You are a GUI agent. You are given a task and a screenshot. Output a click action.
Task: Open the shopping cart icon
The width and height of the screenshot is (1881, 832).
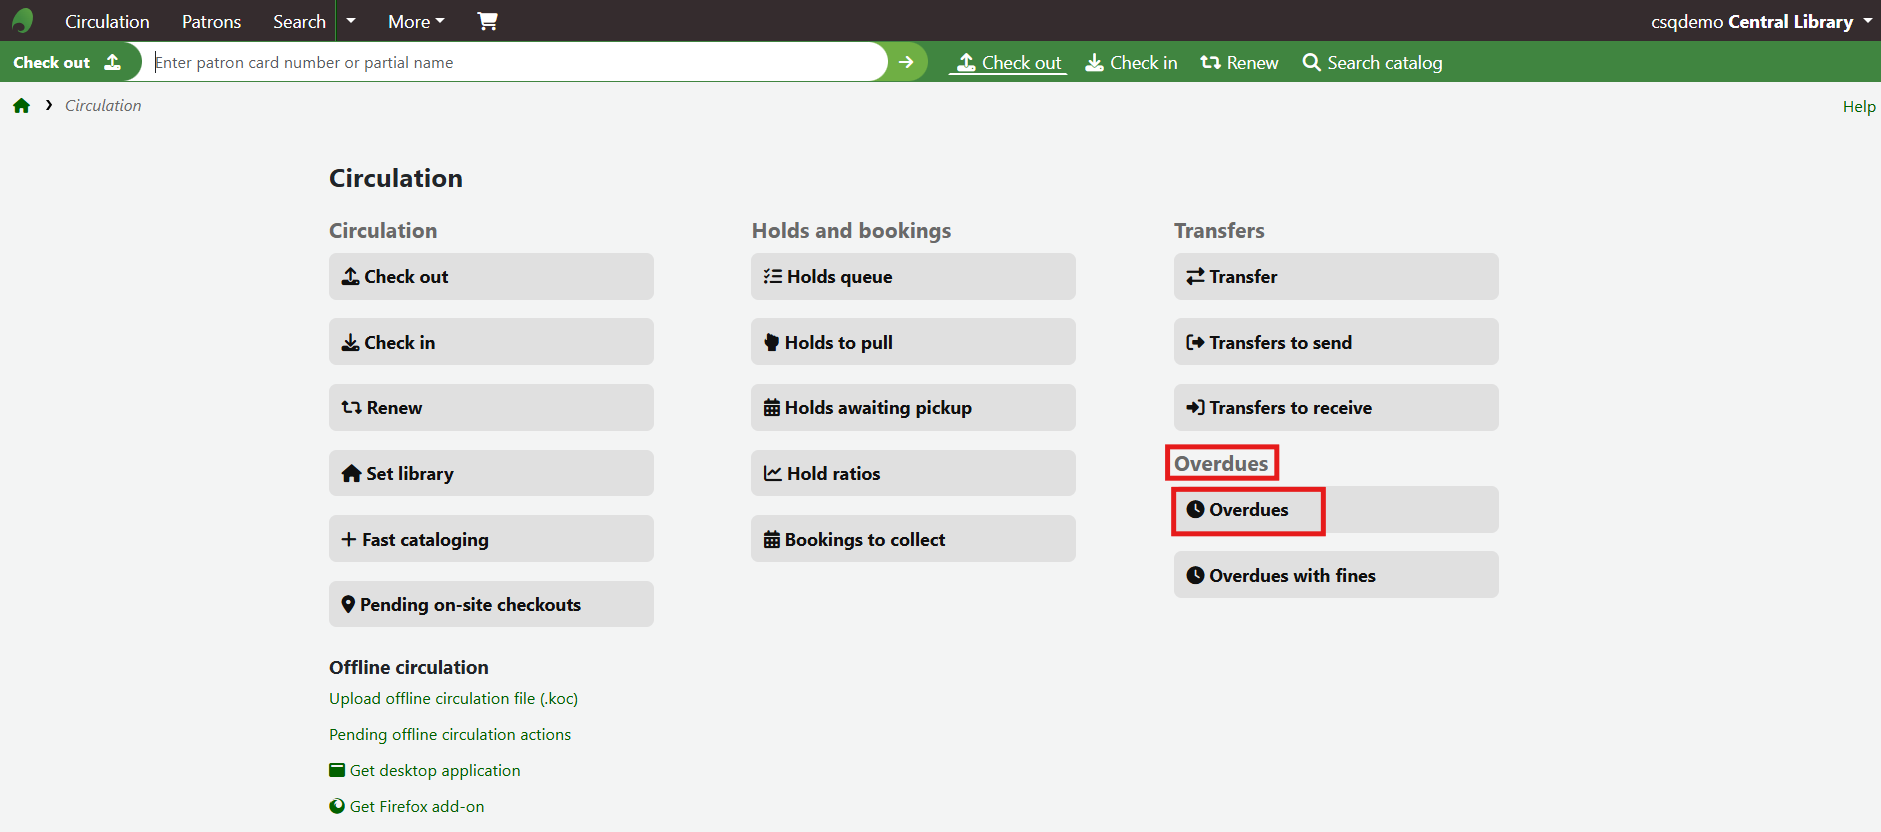pos(487,21)
